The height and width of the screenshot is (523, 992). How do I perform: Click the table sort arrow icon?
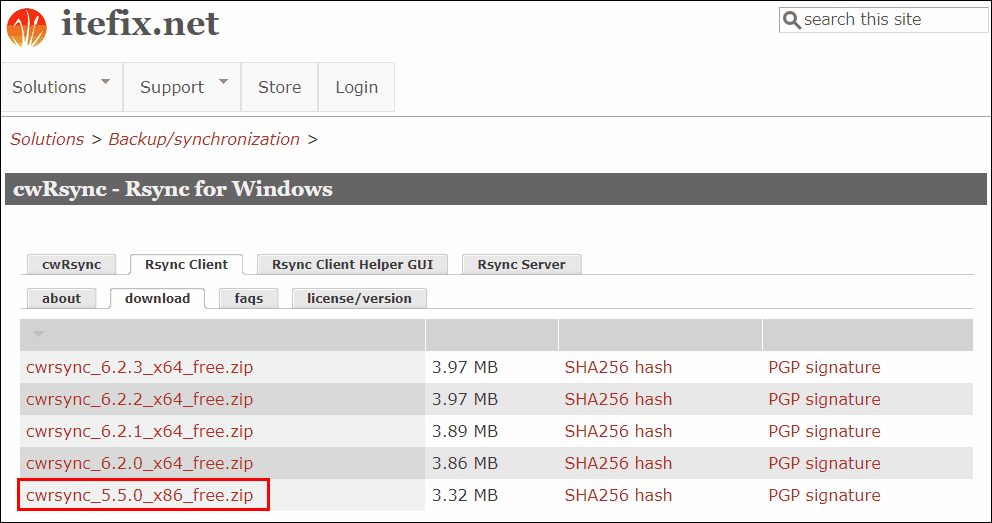pyautogui.click(x=39, y=334)
